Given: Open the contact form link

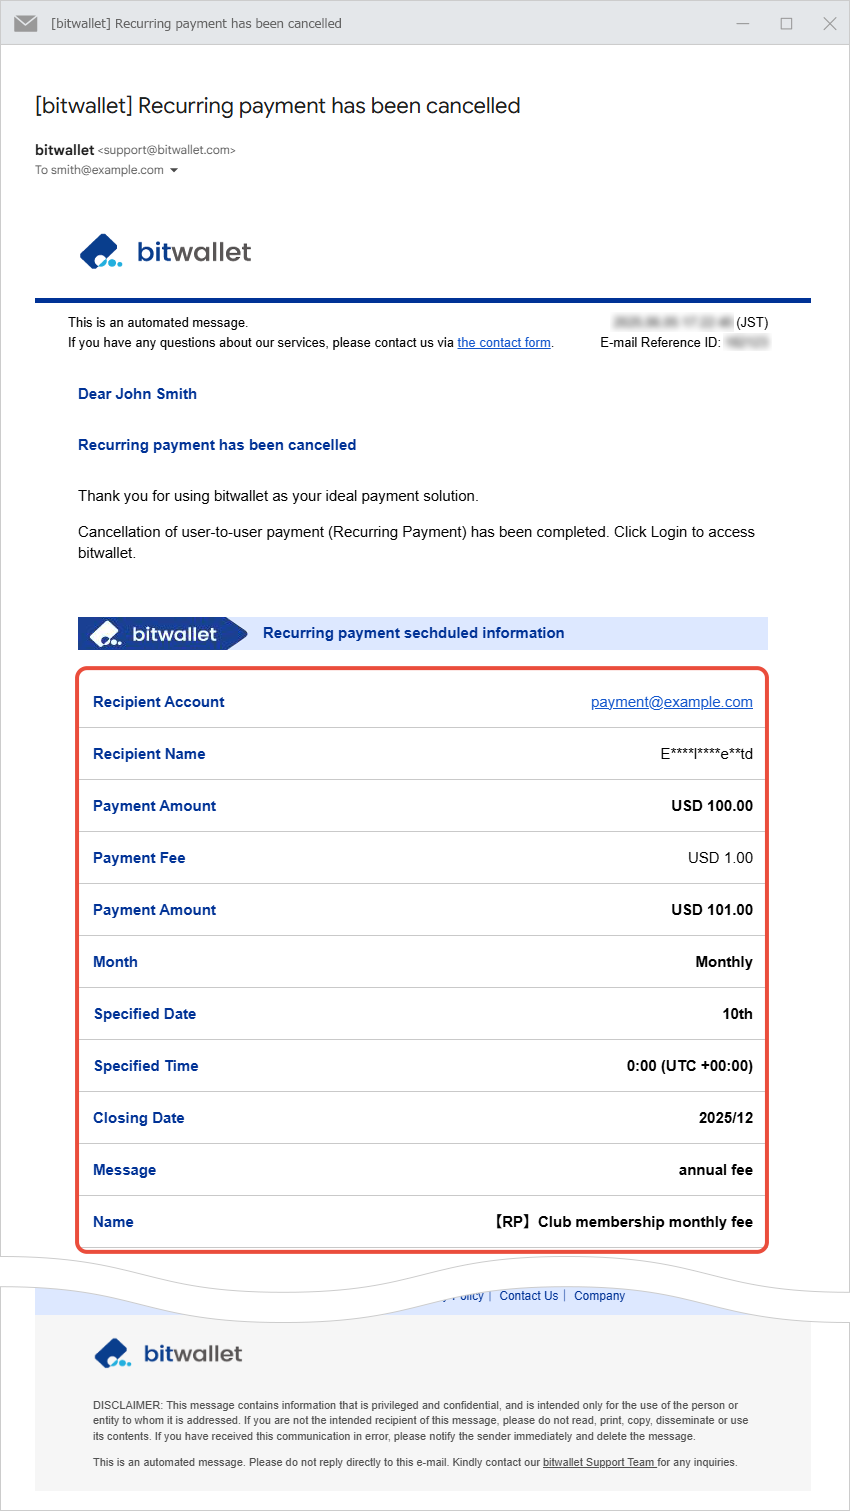Looking at the screenshot, I should (504, 343).
